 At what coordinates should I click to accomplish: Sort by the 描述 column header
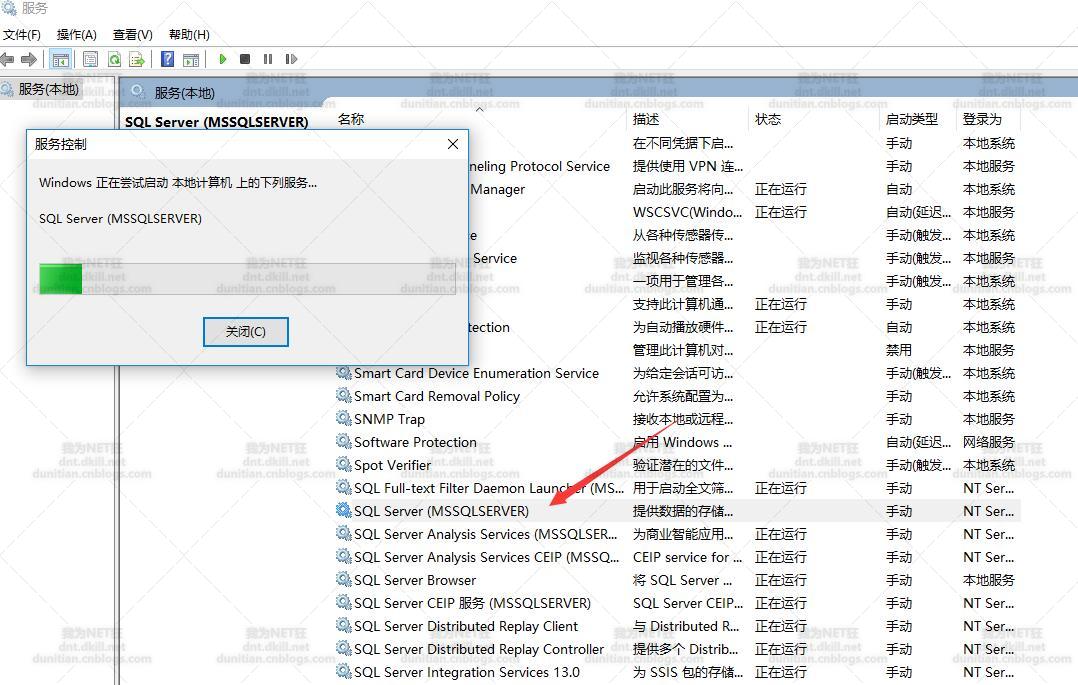click(x=646, y=119)
